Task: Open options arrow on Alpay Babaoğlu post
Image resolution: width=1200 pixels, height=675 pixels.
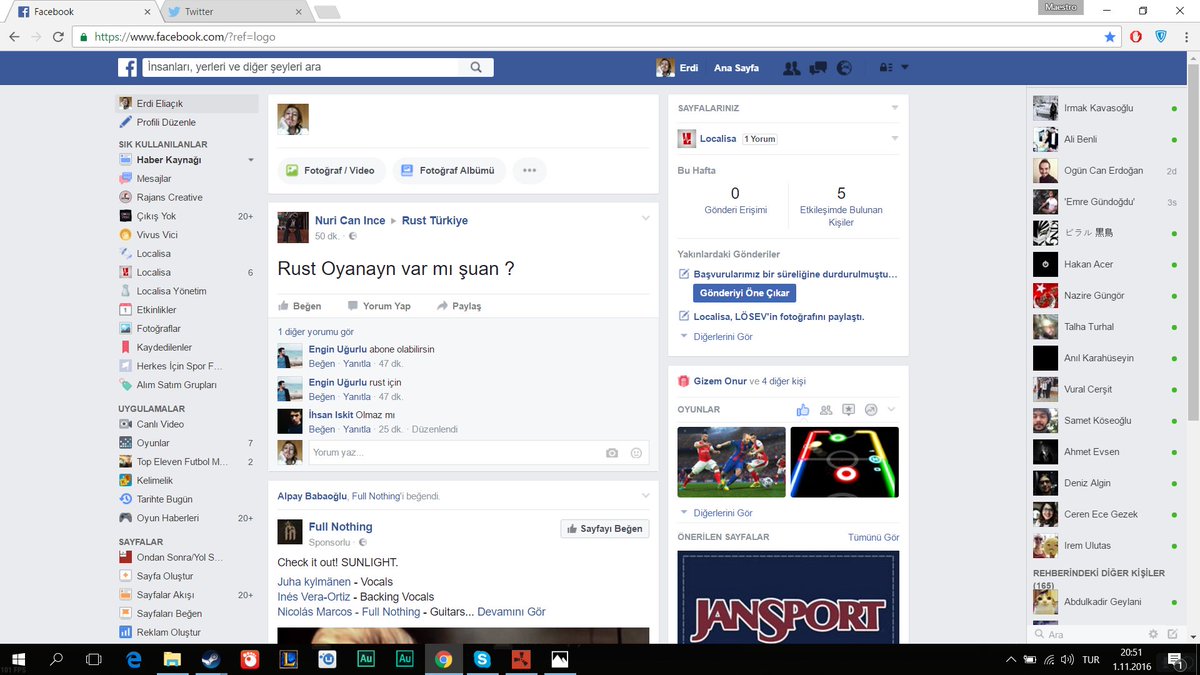Action: point(646,496)
